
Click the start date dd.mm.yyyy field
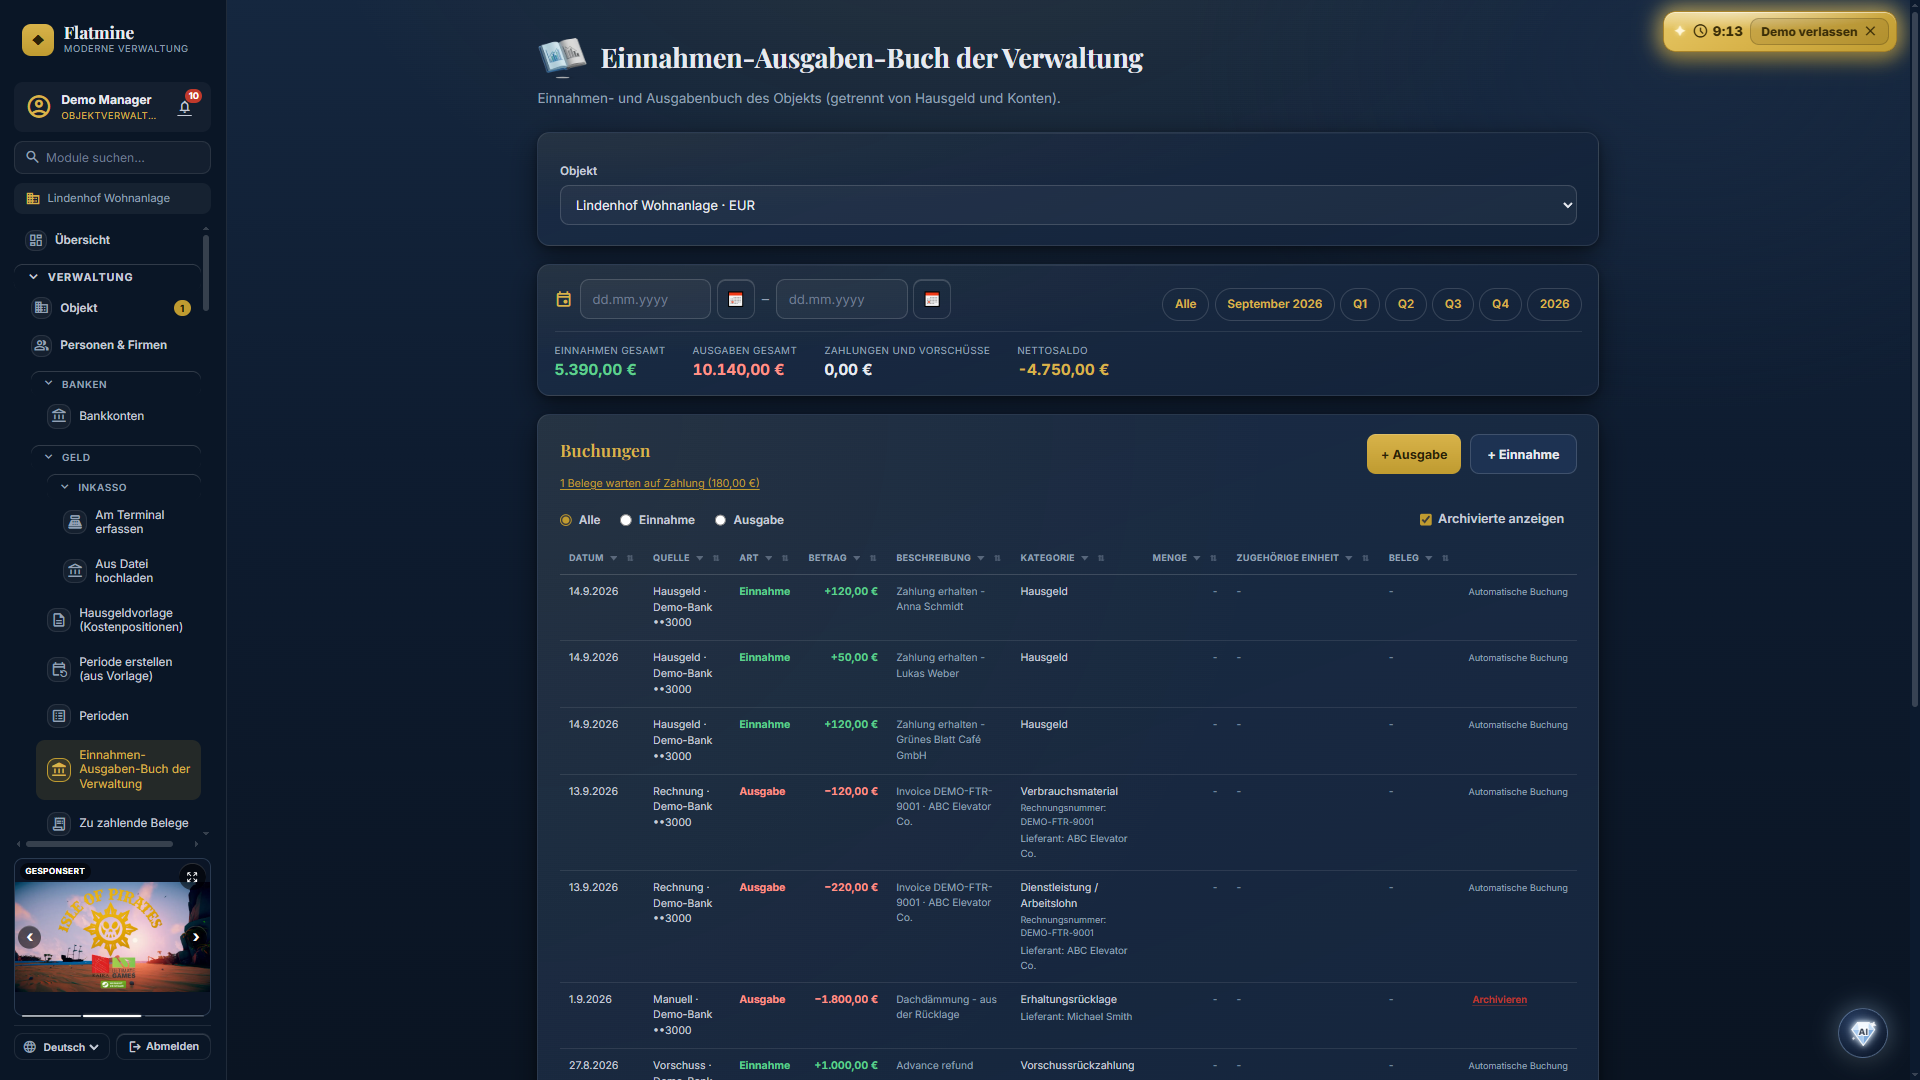(x=645, y=299)
